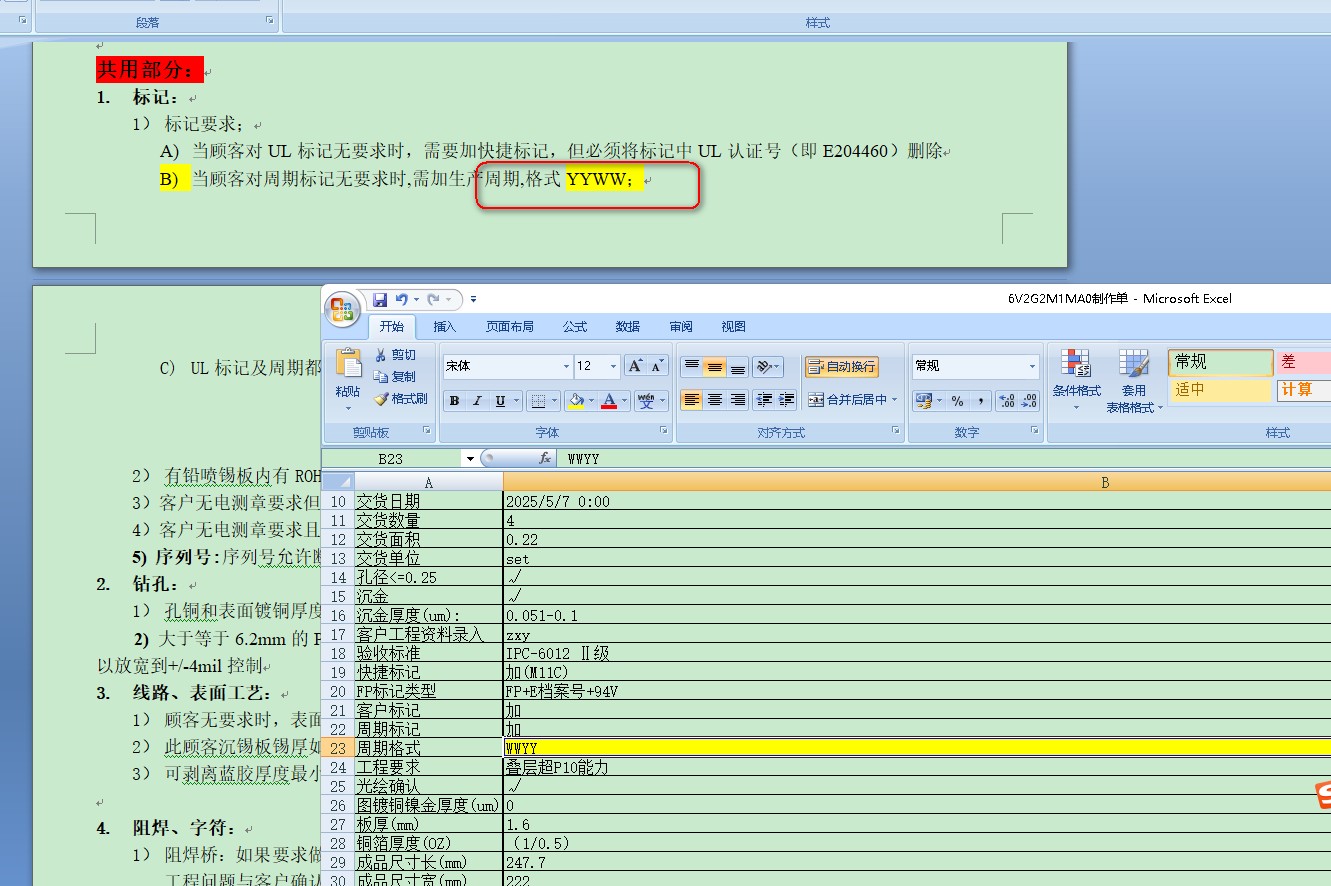Open the font color dropdown arrow
The image size is (1331, 886).
[624, 401]
